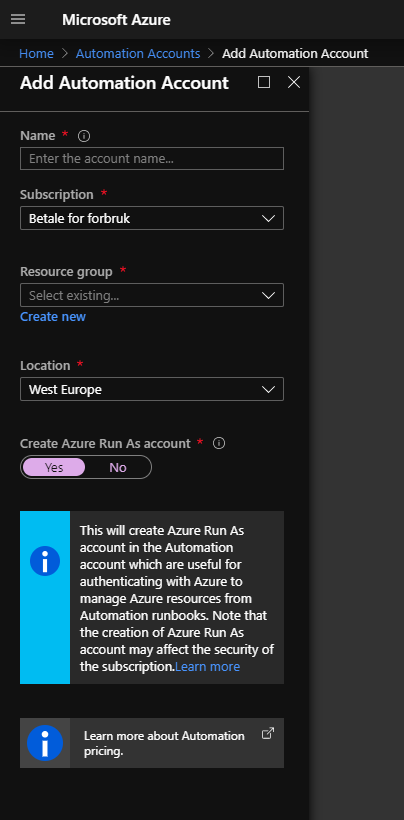The width and height of the screenshot is (404, 820).
Task: Open the Resource group dropdown
Action: click(x=152, y=295)
